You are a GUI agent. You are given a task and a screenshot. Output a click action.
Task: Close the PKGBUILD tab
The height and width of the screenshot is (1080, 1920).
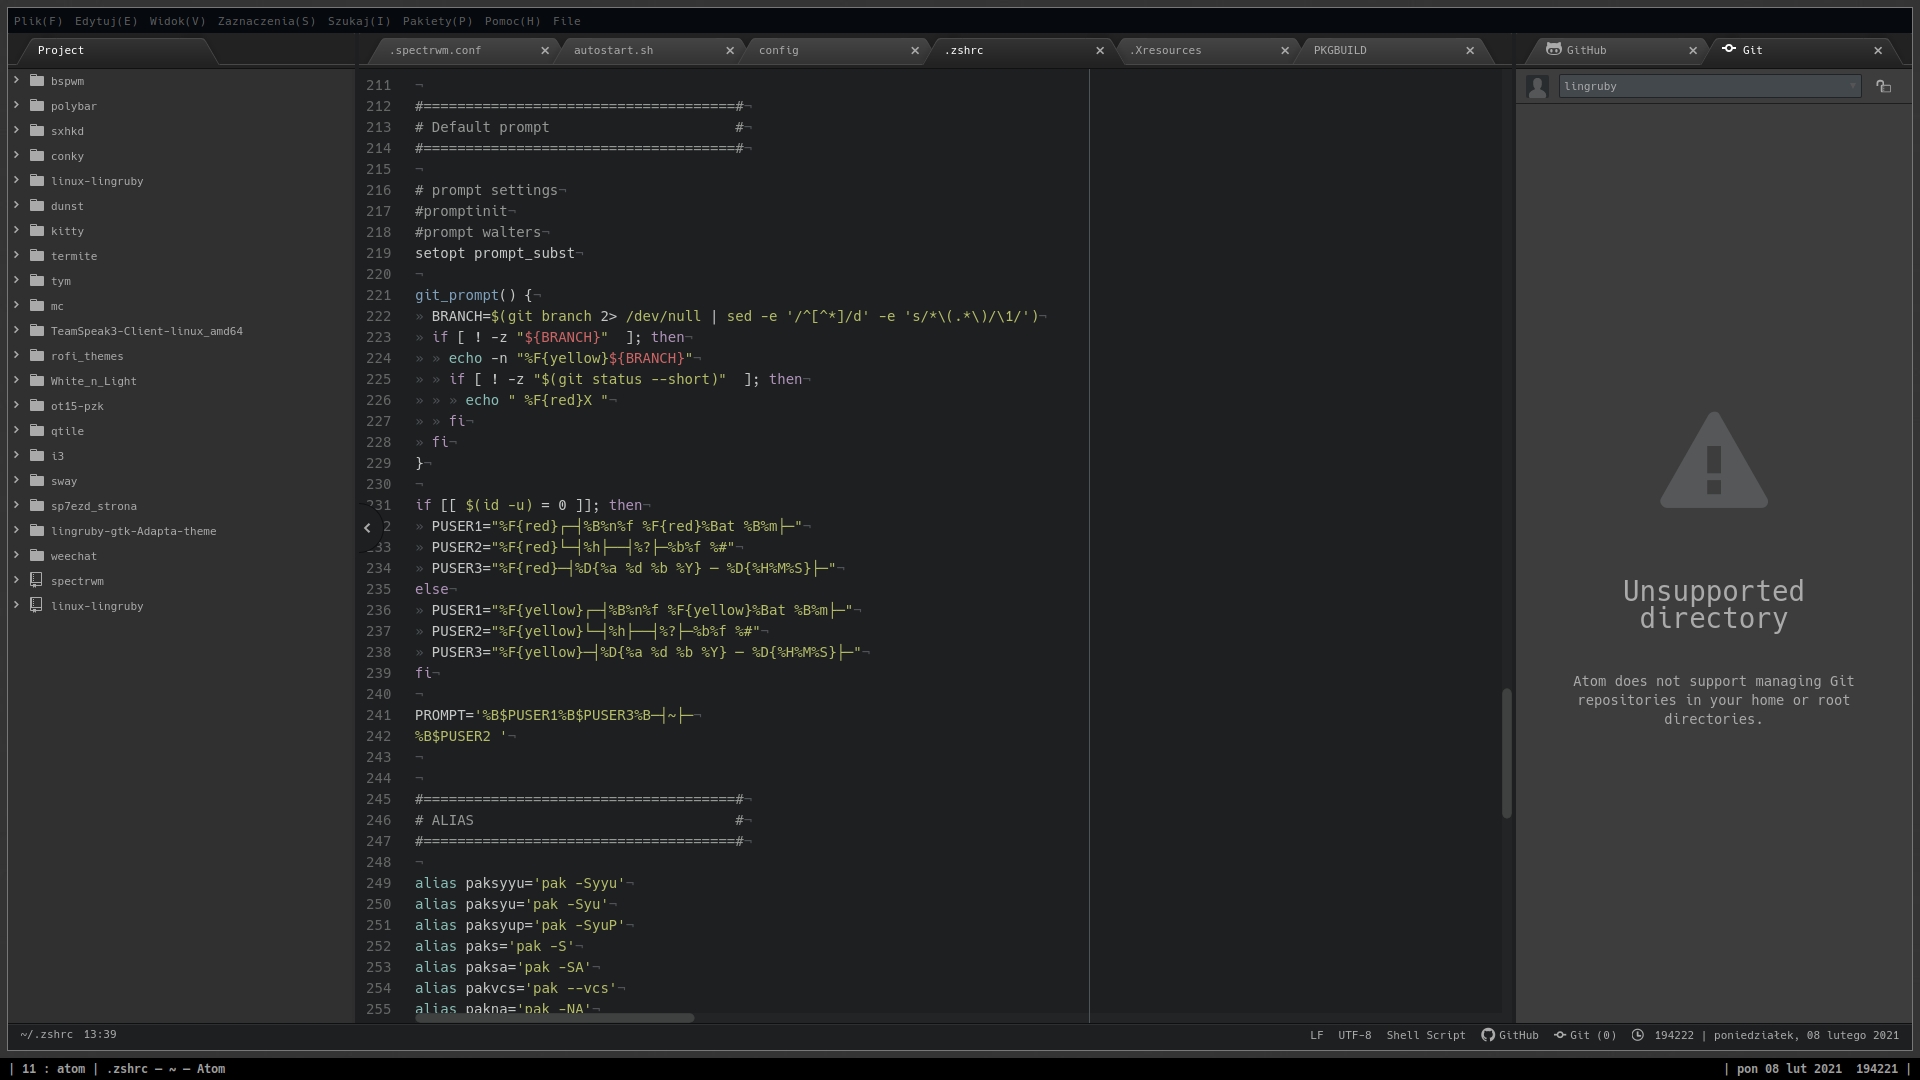click(x=1470, y=50)
